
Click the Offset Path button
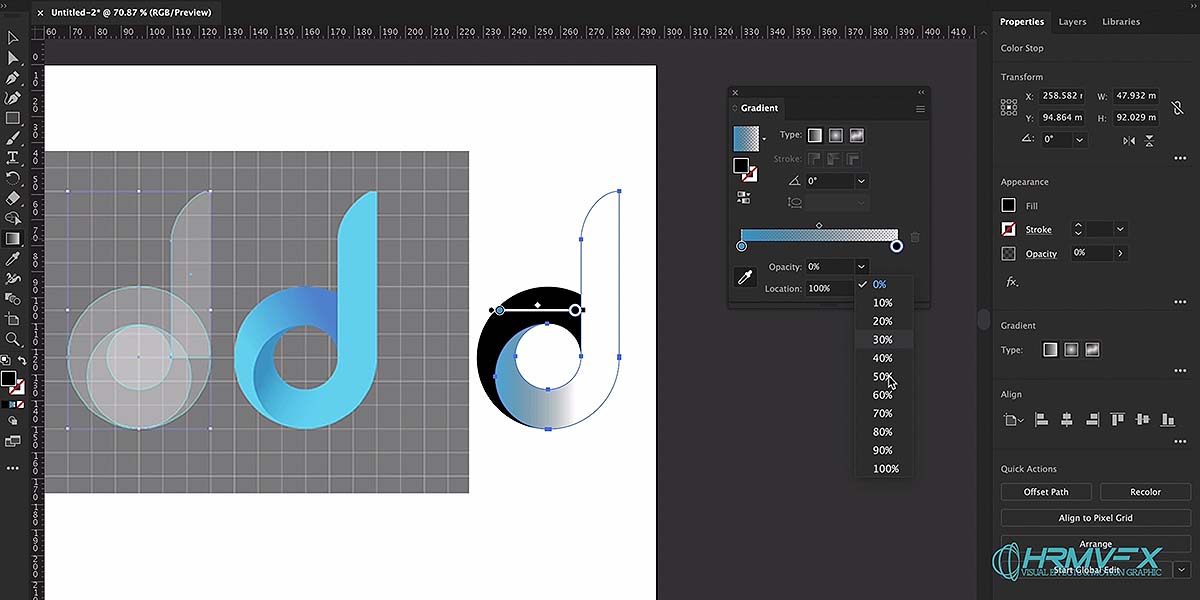pos(1045,492)
